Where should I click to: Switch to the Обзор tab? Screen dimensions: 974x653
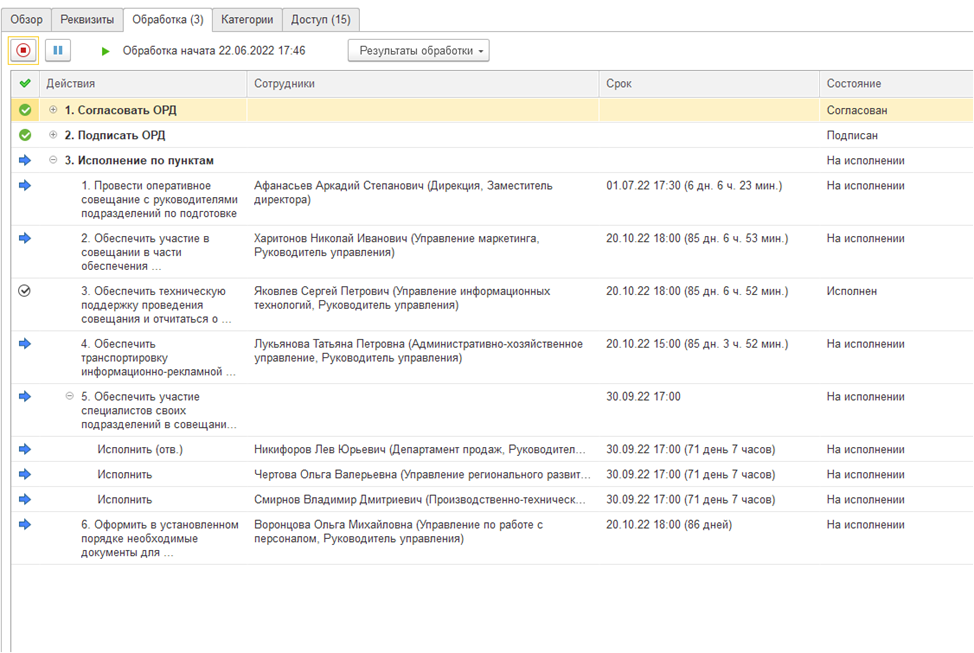tap(26, 19)
